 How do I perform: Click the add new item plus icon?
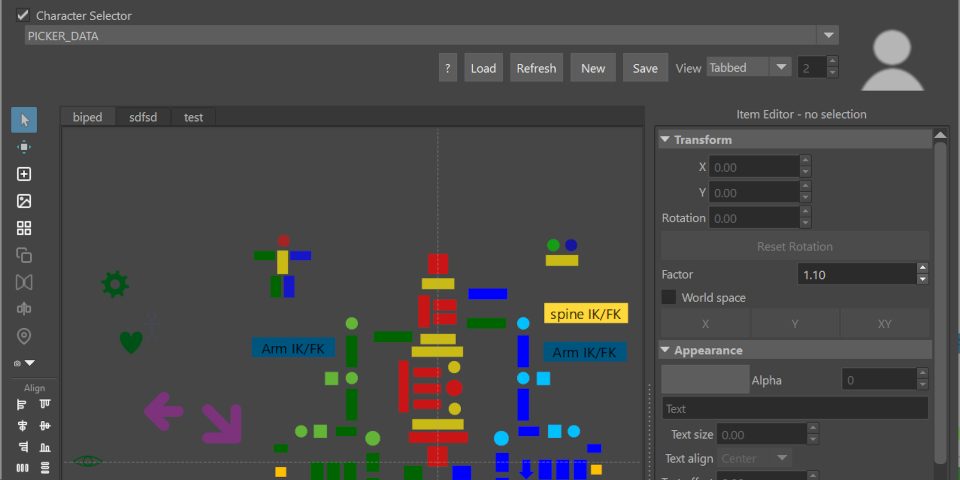point(24,174)
